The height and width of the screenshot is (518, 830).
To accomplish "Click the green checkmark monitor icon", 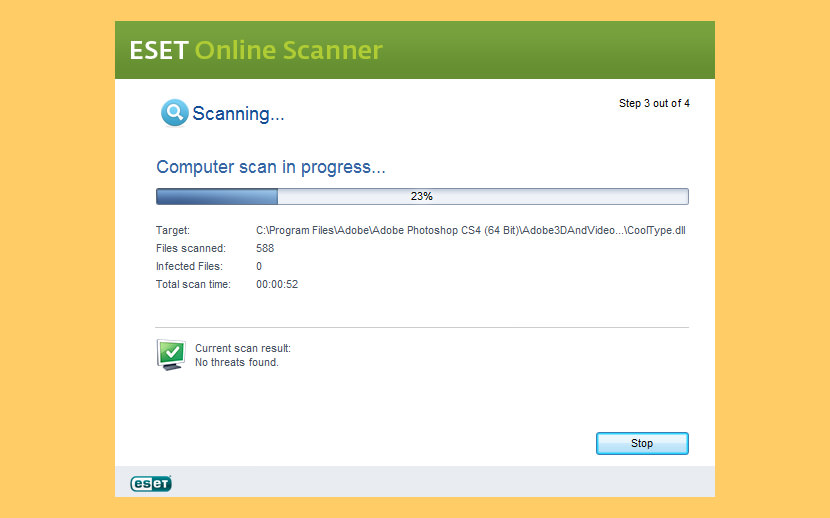I will point(171,354).
